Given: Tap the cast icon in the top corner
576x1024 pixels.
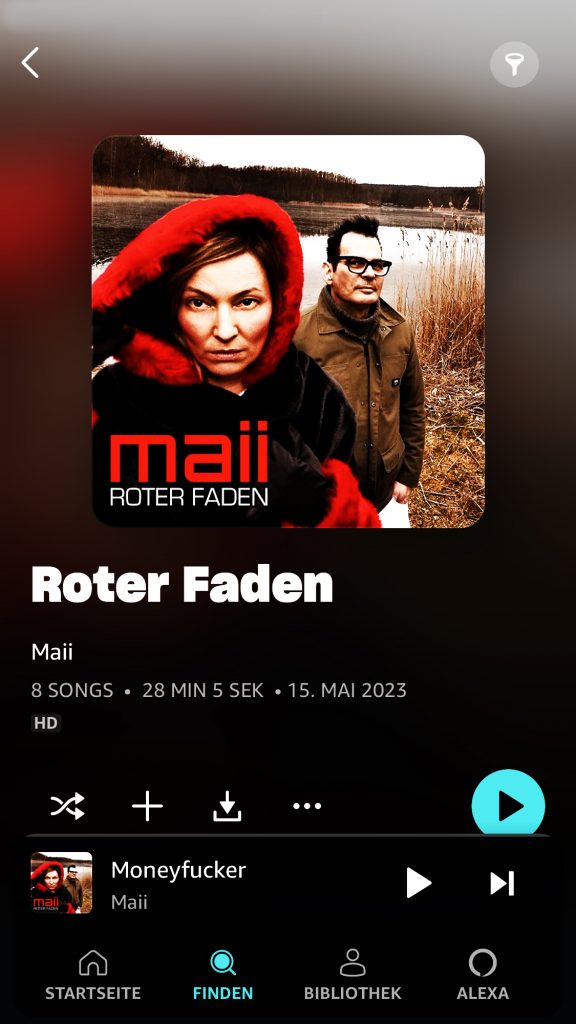Looking at the screenshot, I should pyautogui.click(x=514, y=64).
